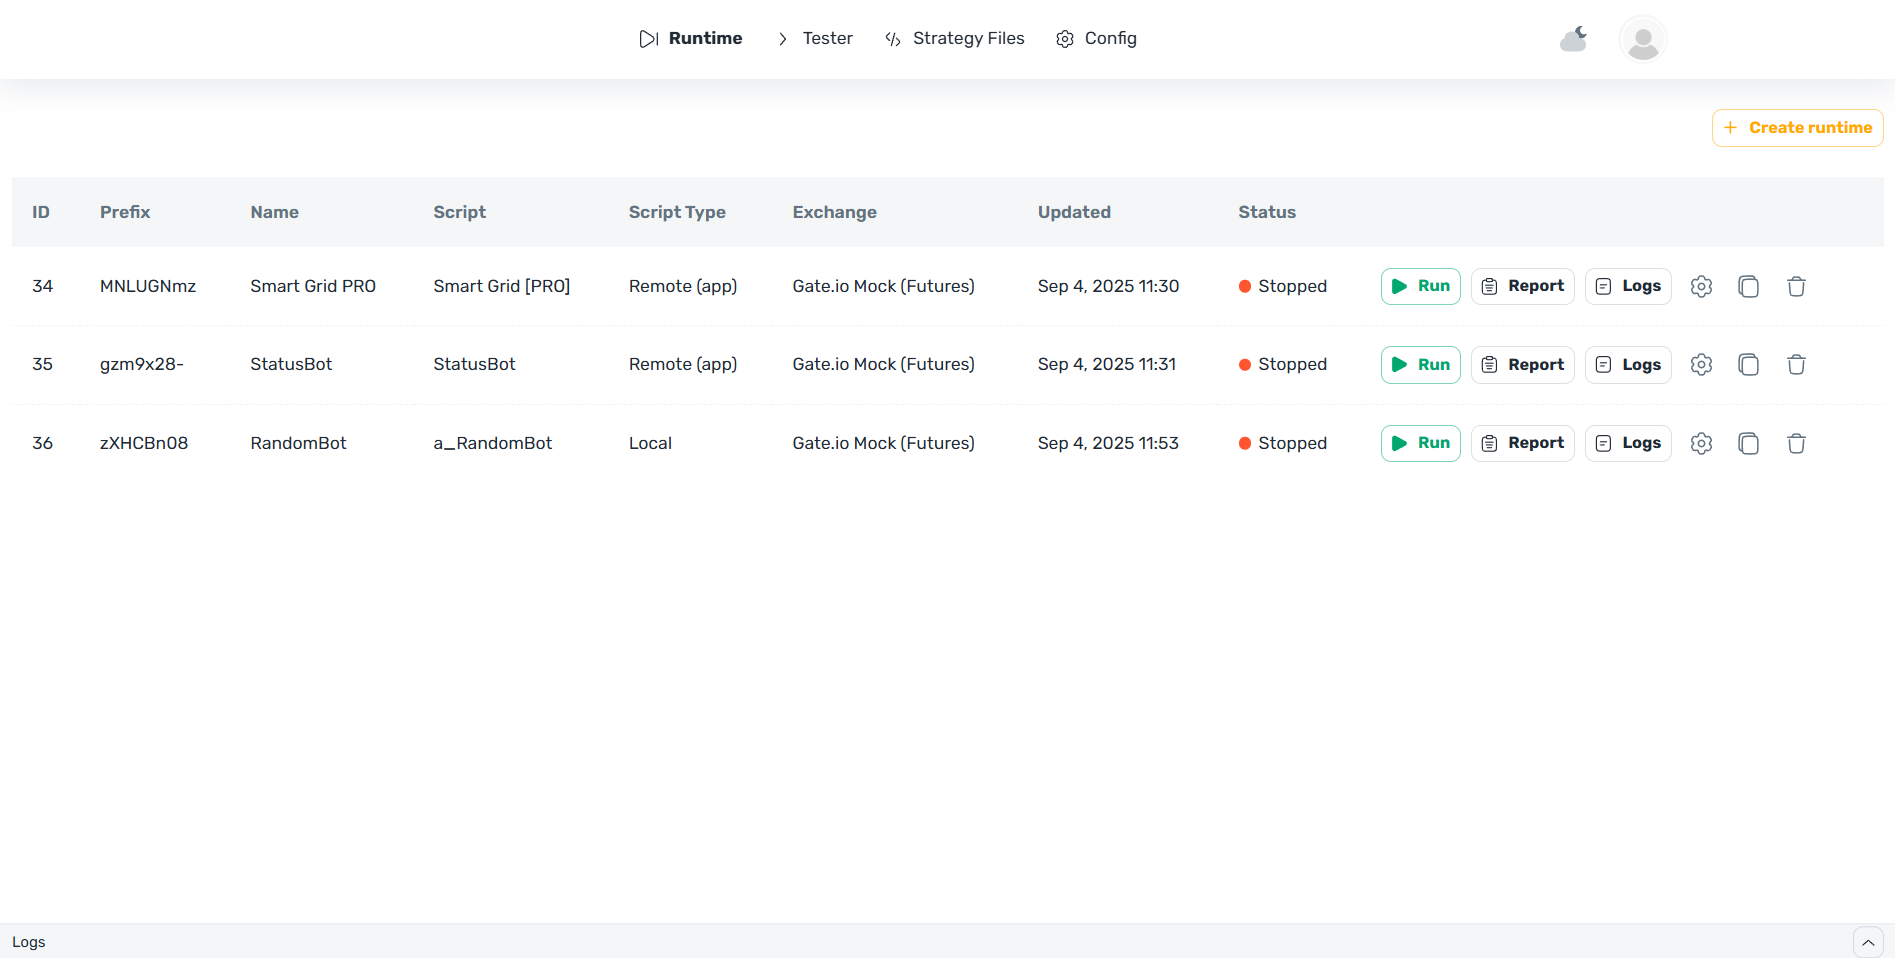This screenshot has height=958, width=1895.
Task: Open settings gear for Smart Grid PRO
Action: 1701,286
